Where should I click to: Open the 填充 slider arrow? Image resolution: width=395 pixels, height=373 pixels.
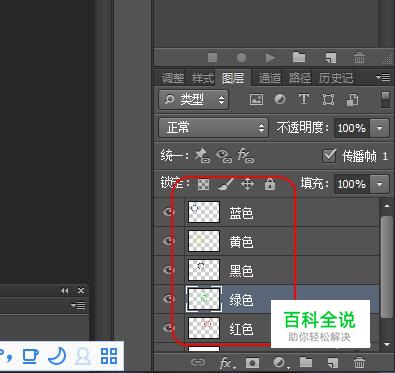tap(379, 184)
